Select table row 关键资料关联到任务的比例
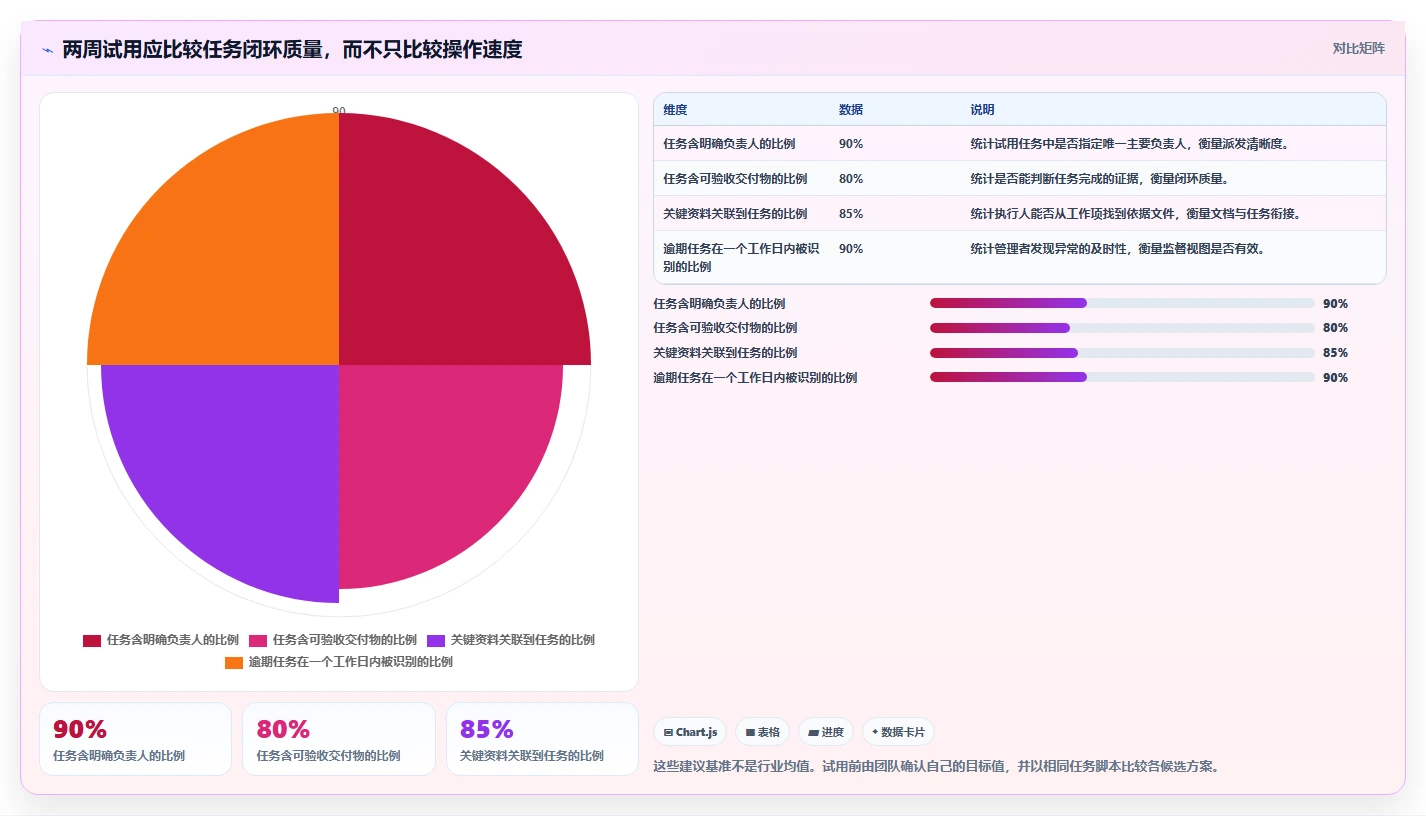The height and width of the screenshot is (816, 1426). tap(1020, 213)
